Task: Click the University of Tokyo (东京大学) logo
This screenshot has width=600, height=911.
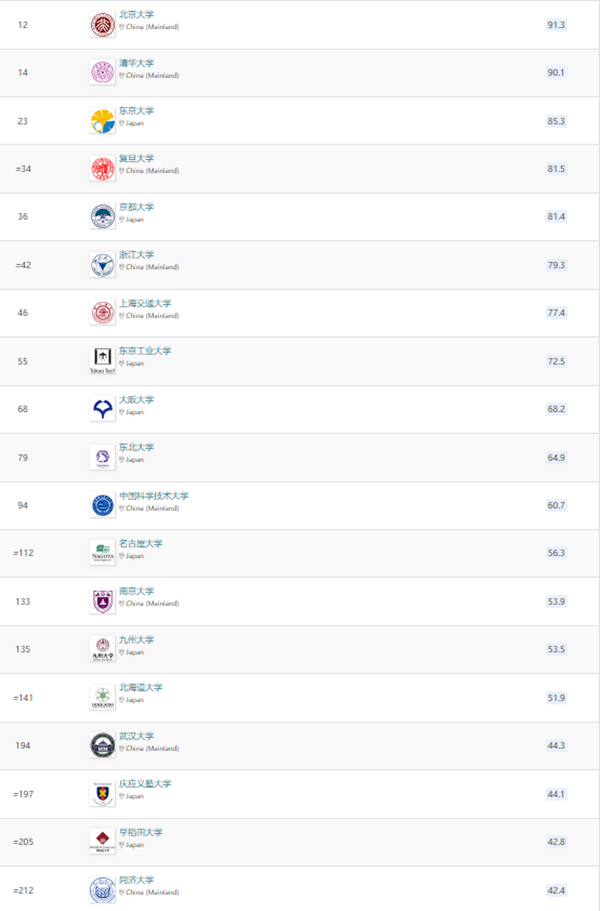Action: 103,121
